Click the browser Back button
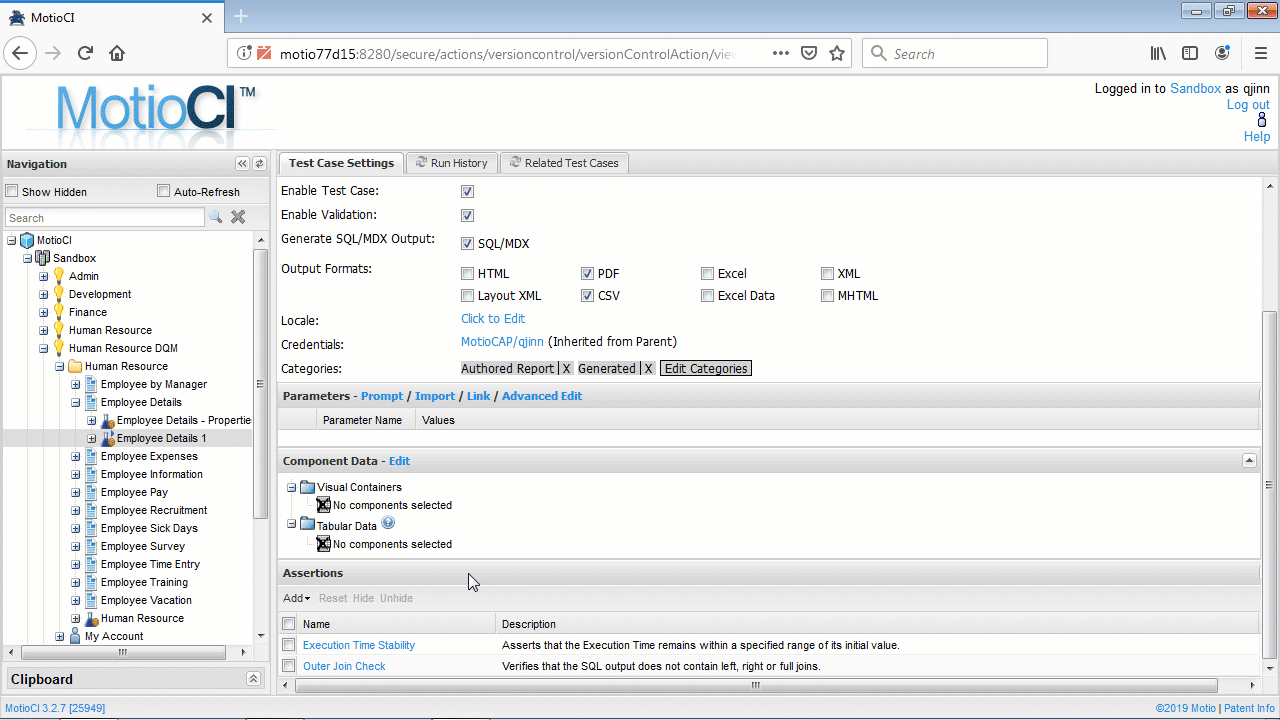The width and height of the screenshot is (1280, 720). [x=21, y=53]
